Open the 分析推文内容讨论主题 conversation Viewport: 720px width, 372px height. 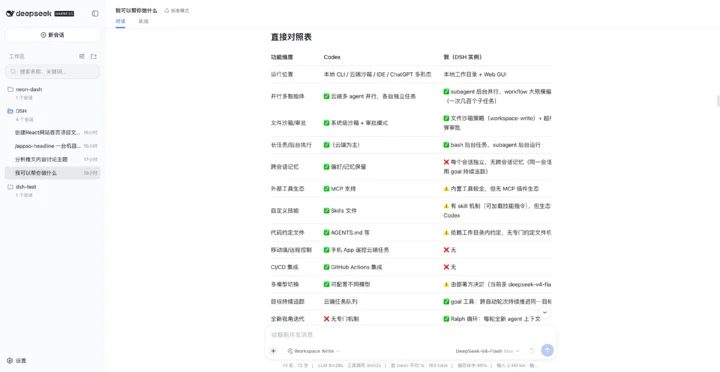[x=52, y=159]
